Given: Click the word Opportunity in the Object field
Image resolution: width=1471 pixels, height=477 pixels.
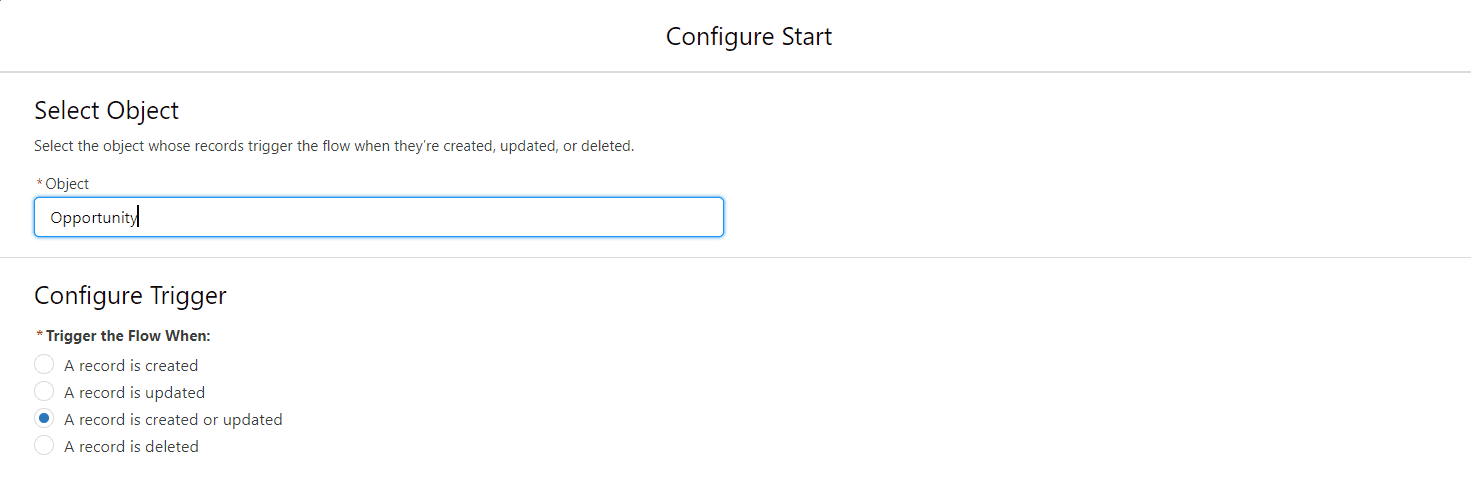Looking at the screenshot, I should (94, 218).
